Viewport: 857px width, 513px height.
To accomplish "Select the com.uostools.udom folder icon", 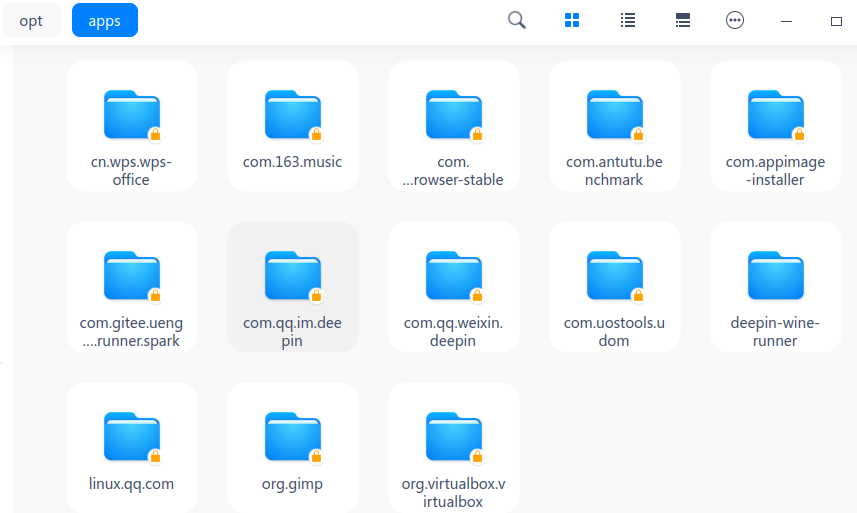I will tap(615, 276).
